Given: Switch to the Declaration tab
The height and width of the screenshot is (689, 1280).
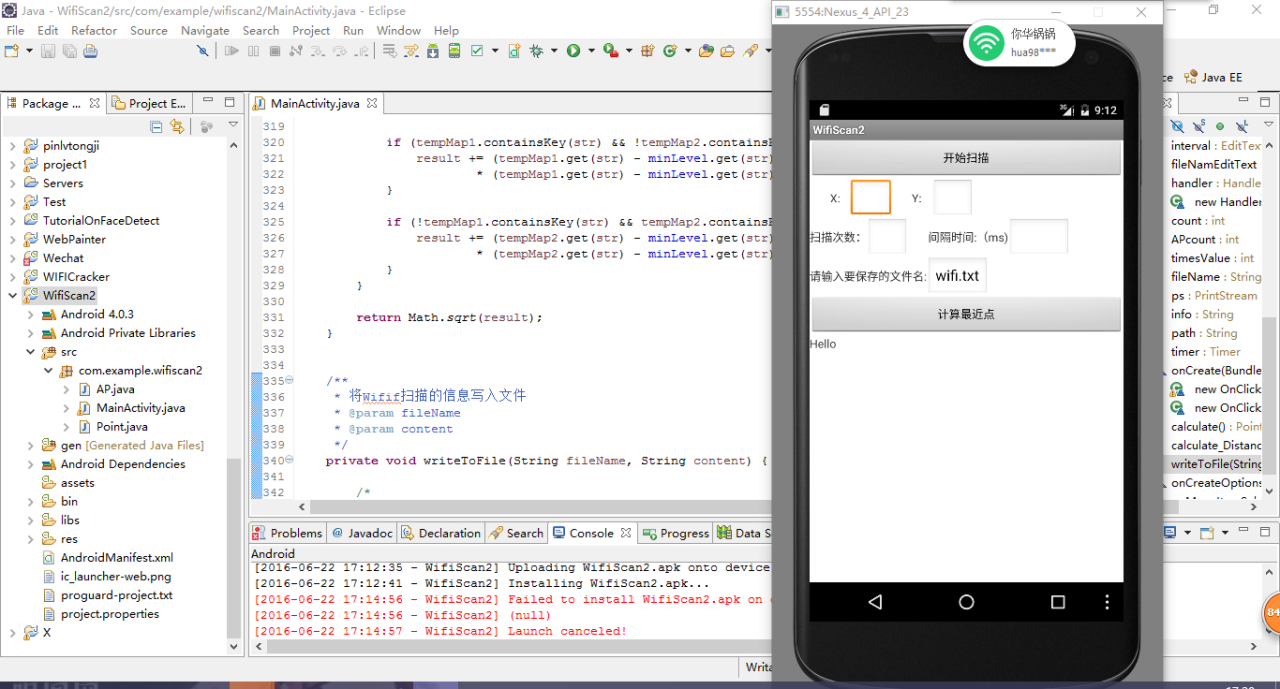Looking at the screenshot, I should pos(441,533).
